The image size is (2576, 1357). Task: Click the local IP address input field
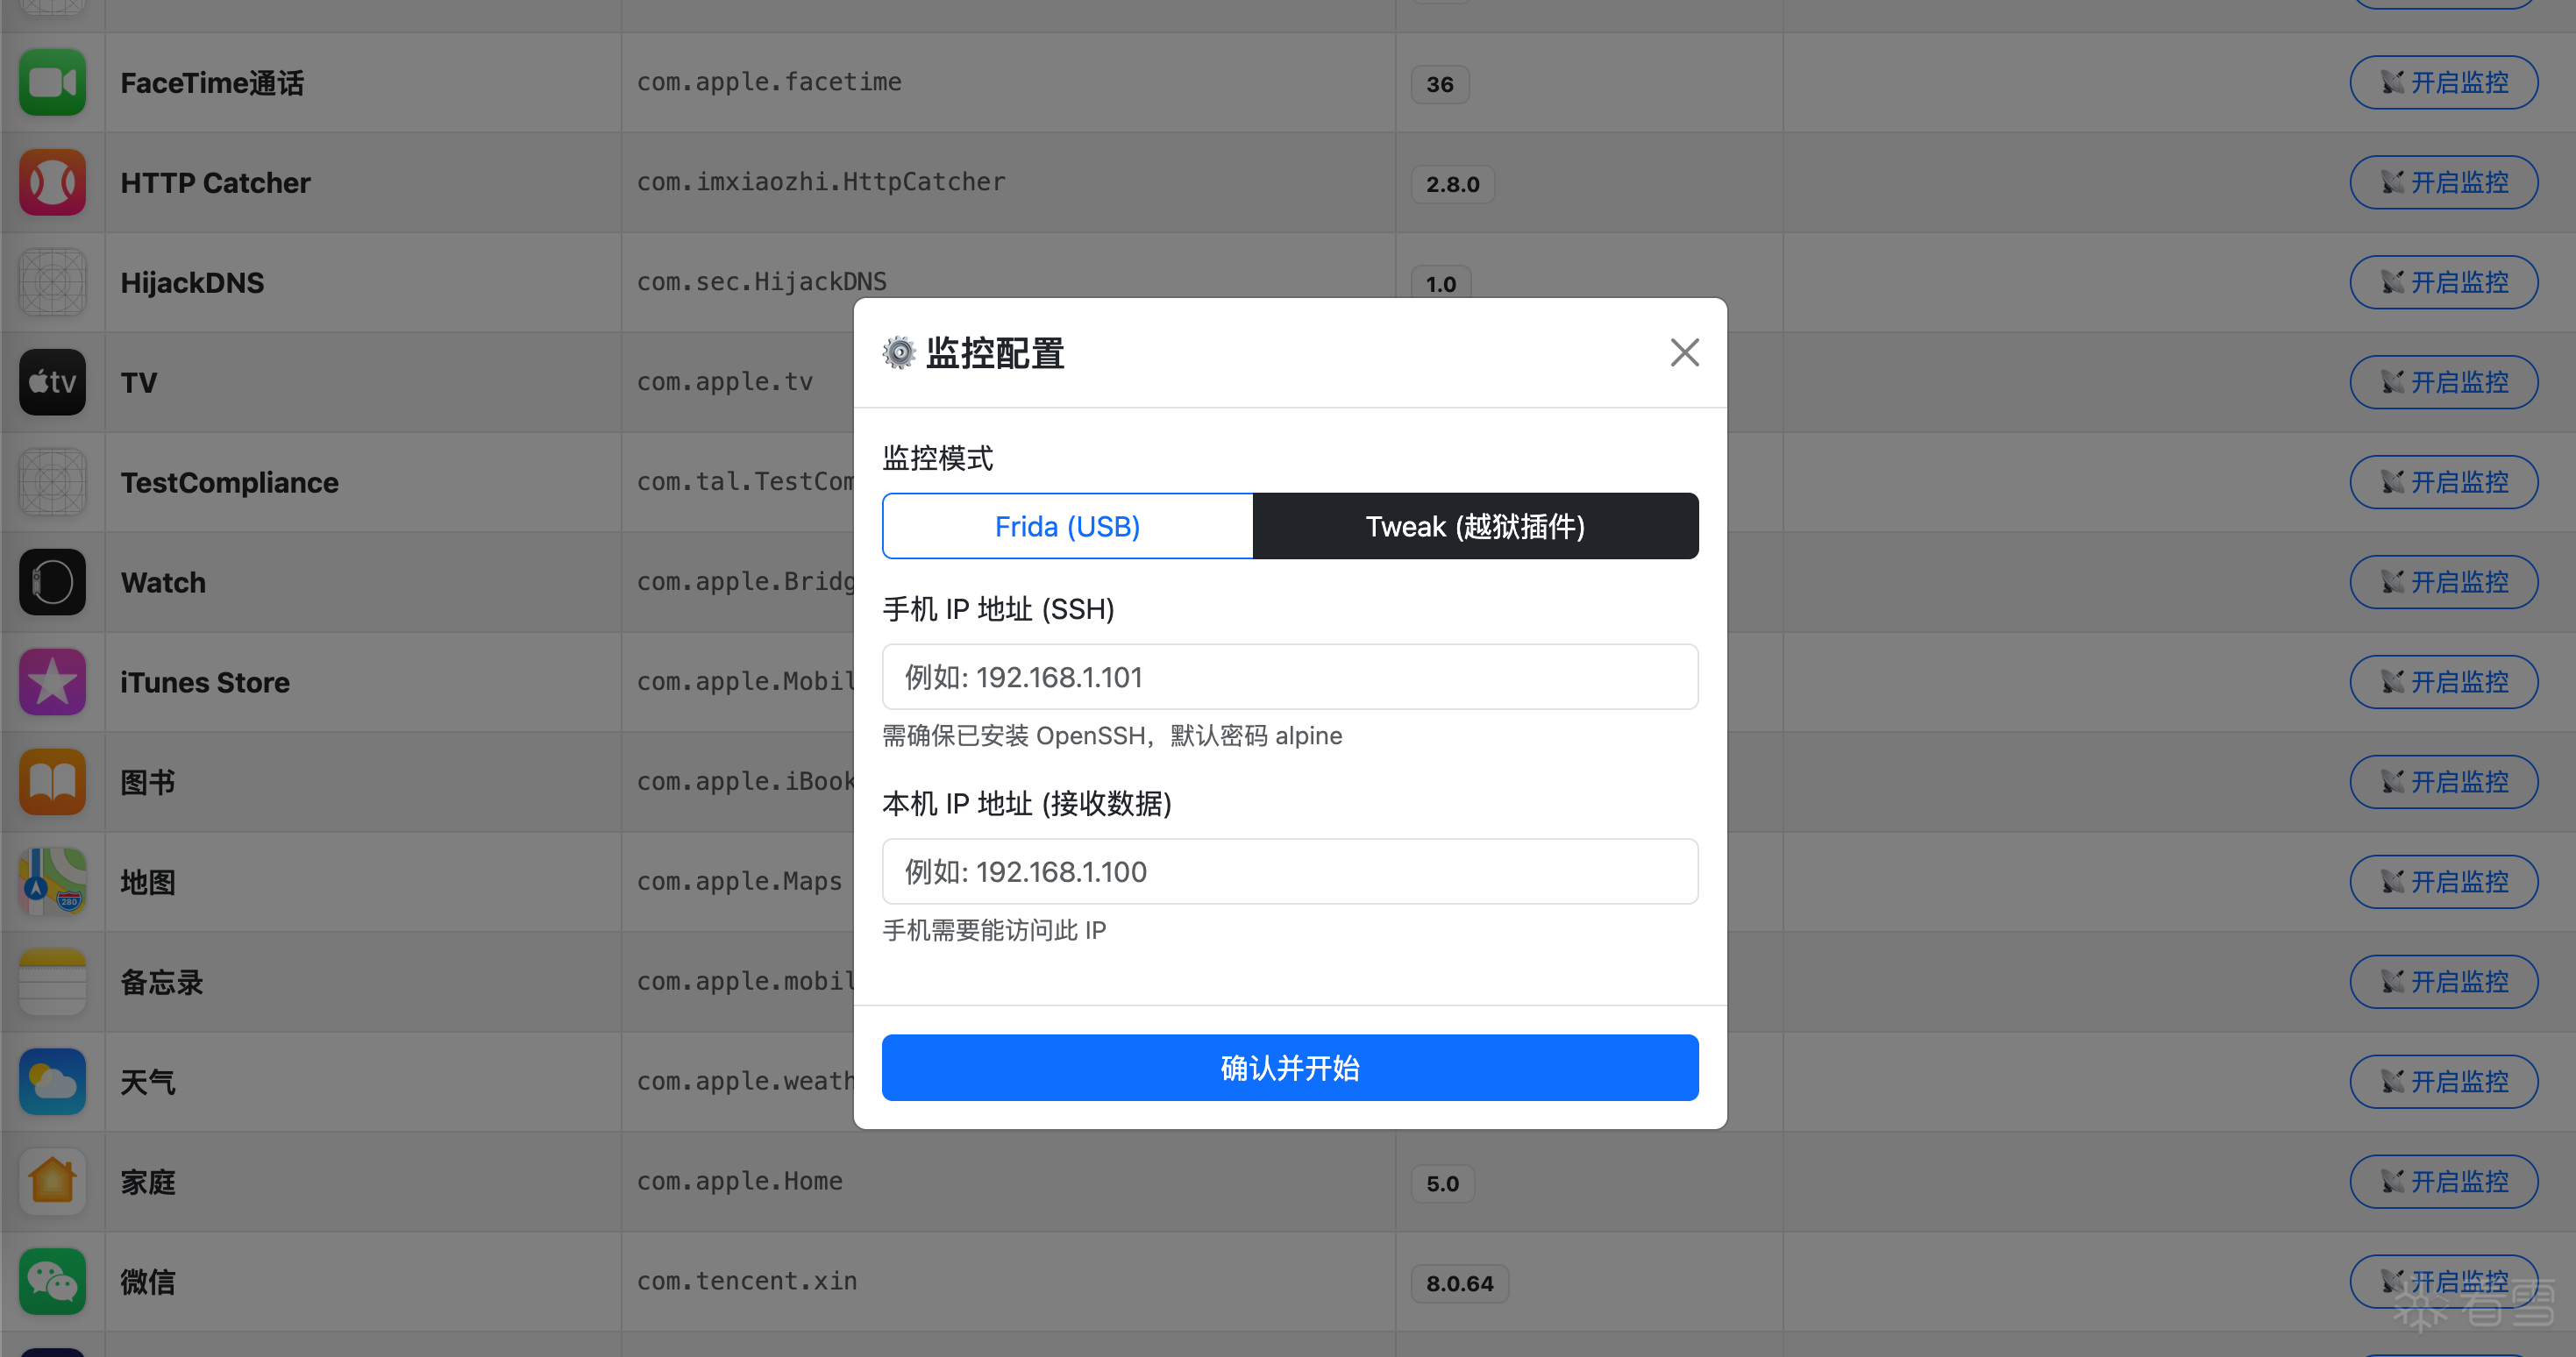tap(1289, 871)
